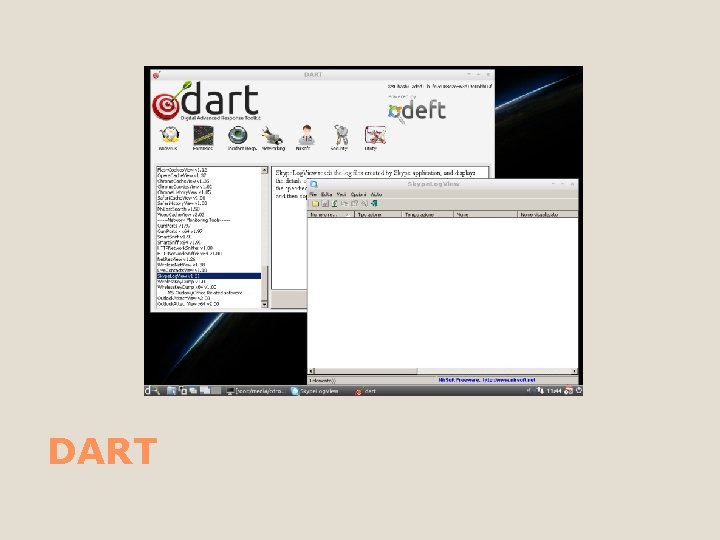
Task: Select ChromeCacheView in DART tool list
Action: point(184,181)
